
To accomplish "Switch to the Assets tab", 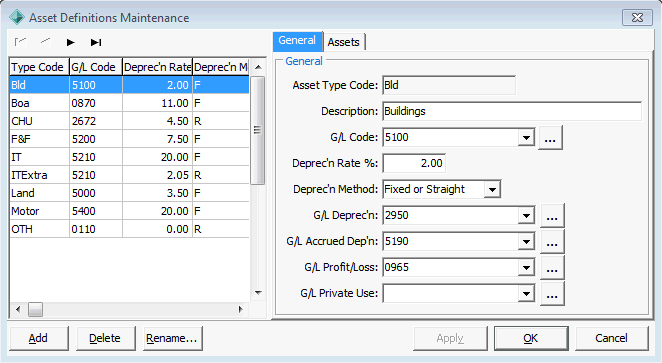I will click(344, 42).
